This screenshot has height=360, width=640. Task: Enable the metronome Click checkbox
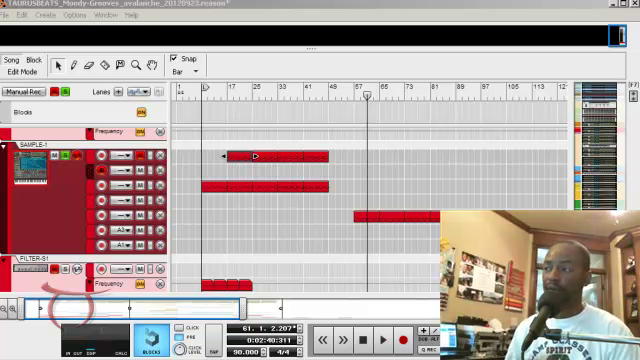(179, 328)
